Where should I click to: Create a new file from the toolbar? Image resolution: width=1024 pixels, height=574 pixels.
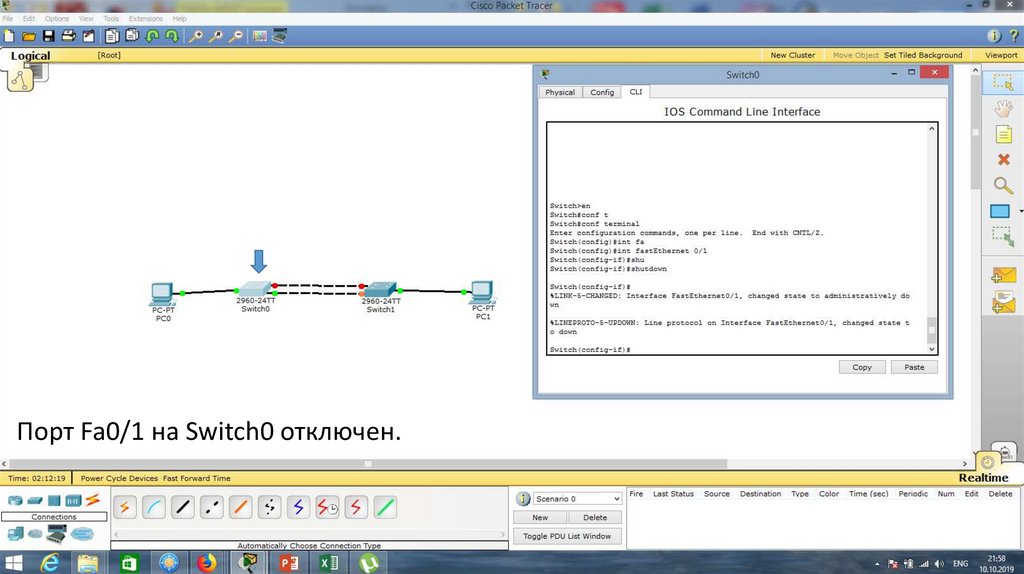pos(9,36)
